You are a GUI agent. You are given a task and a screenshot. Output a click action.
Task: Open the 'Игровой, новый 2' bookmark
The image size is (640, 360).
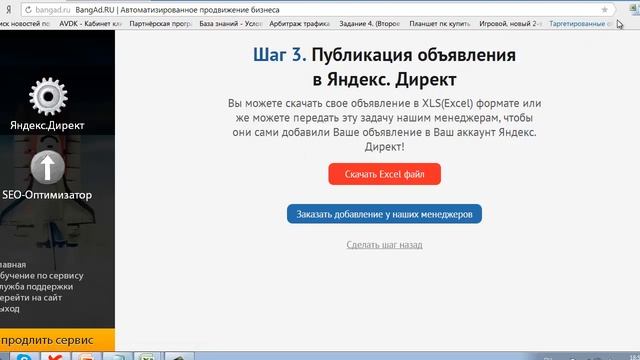pyautogui.click(x=510, y=24)
